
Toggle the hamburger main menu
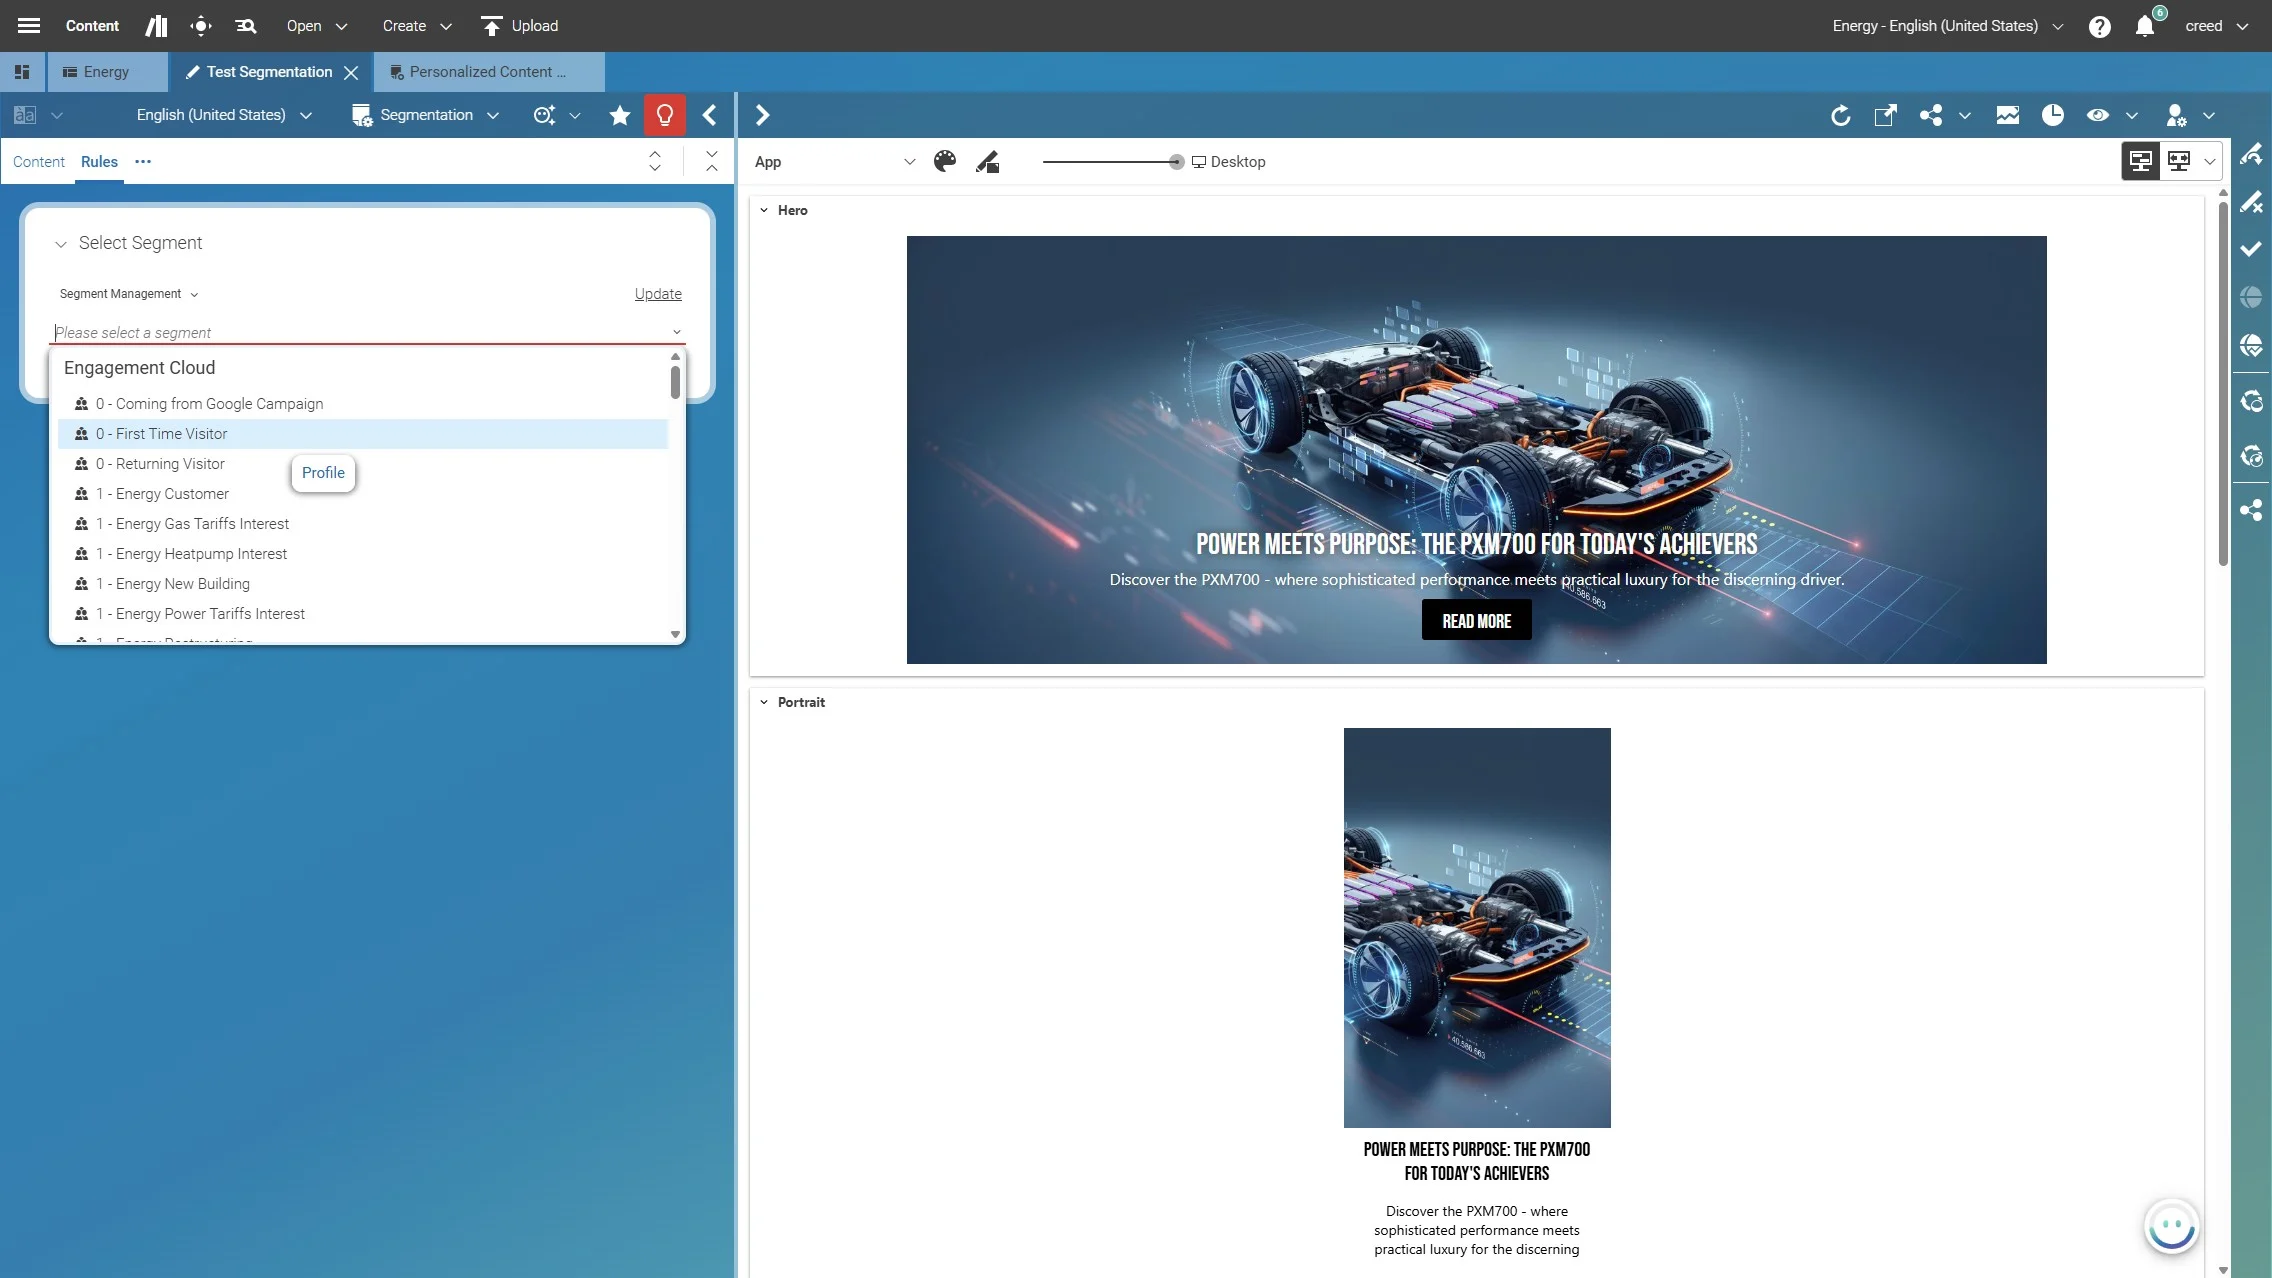(29, 26)
